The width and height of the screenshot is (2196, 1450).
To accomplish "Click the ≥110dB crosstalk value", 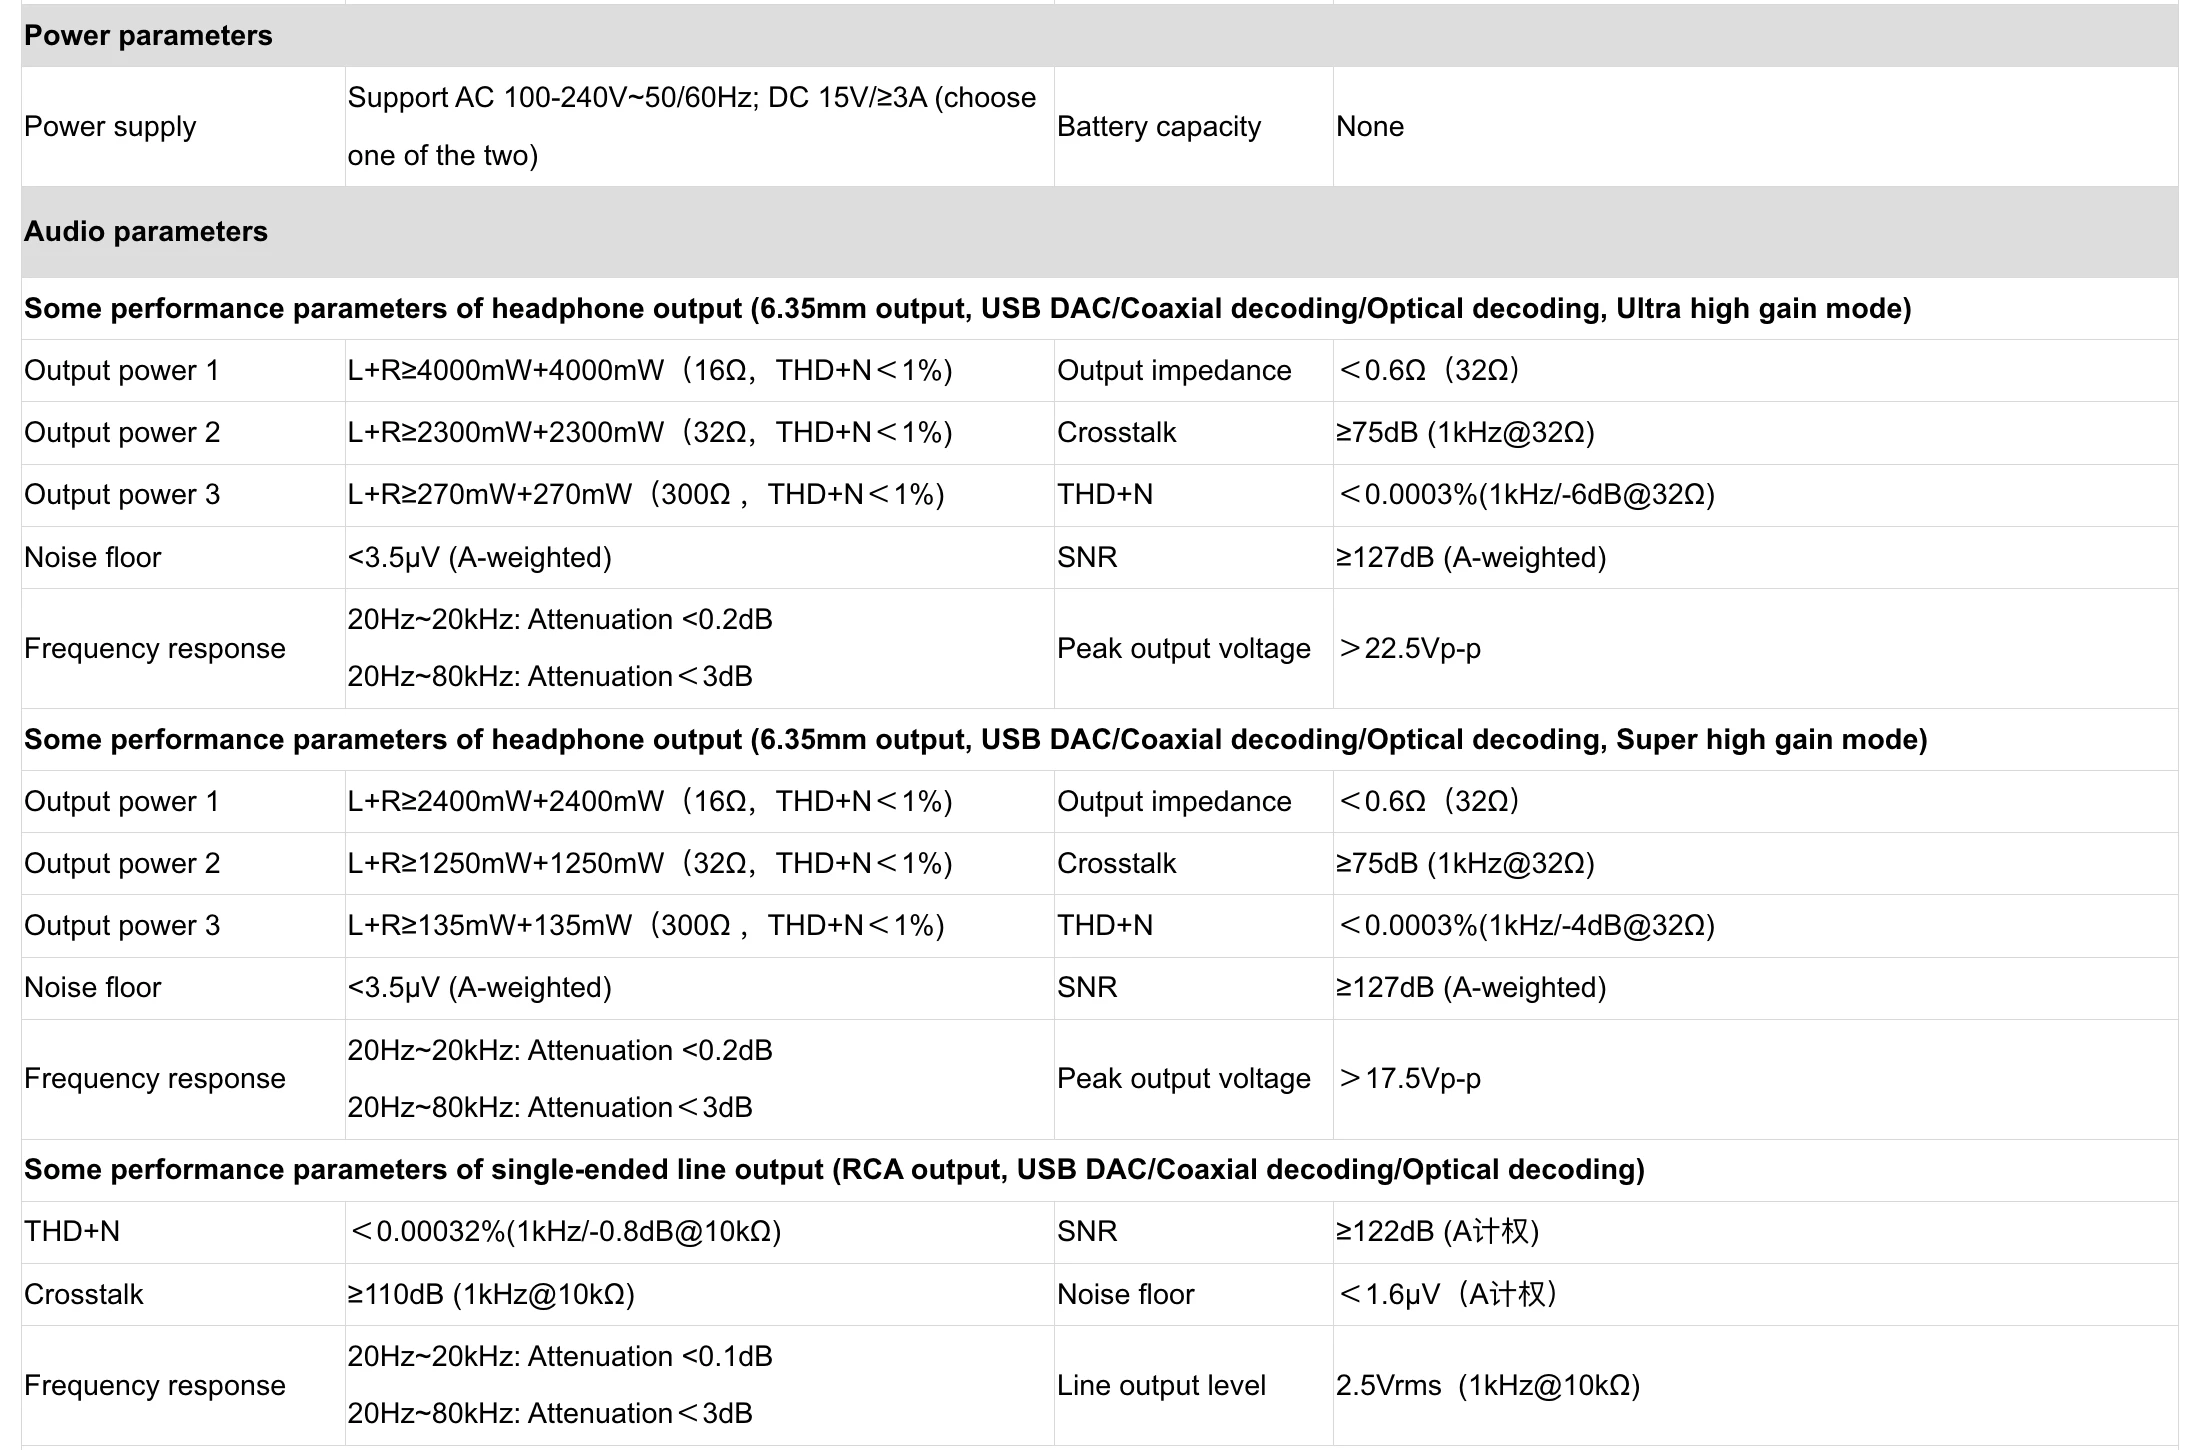I will [491, 1295].
